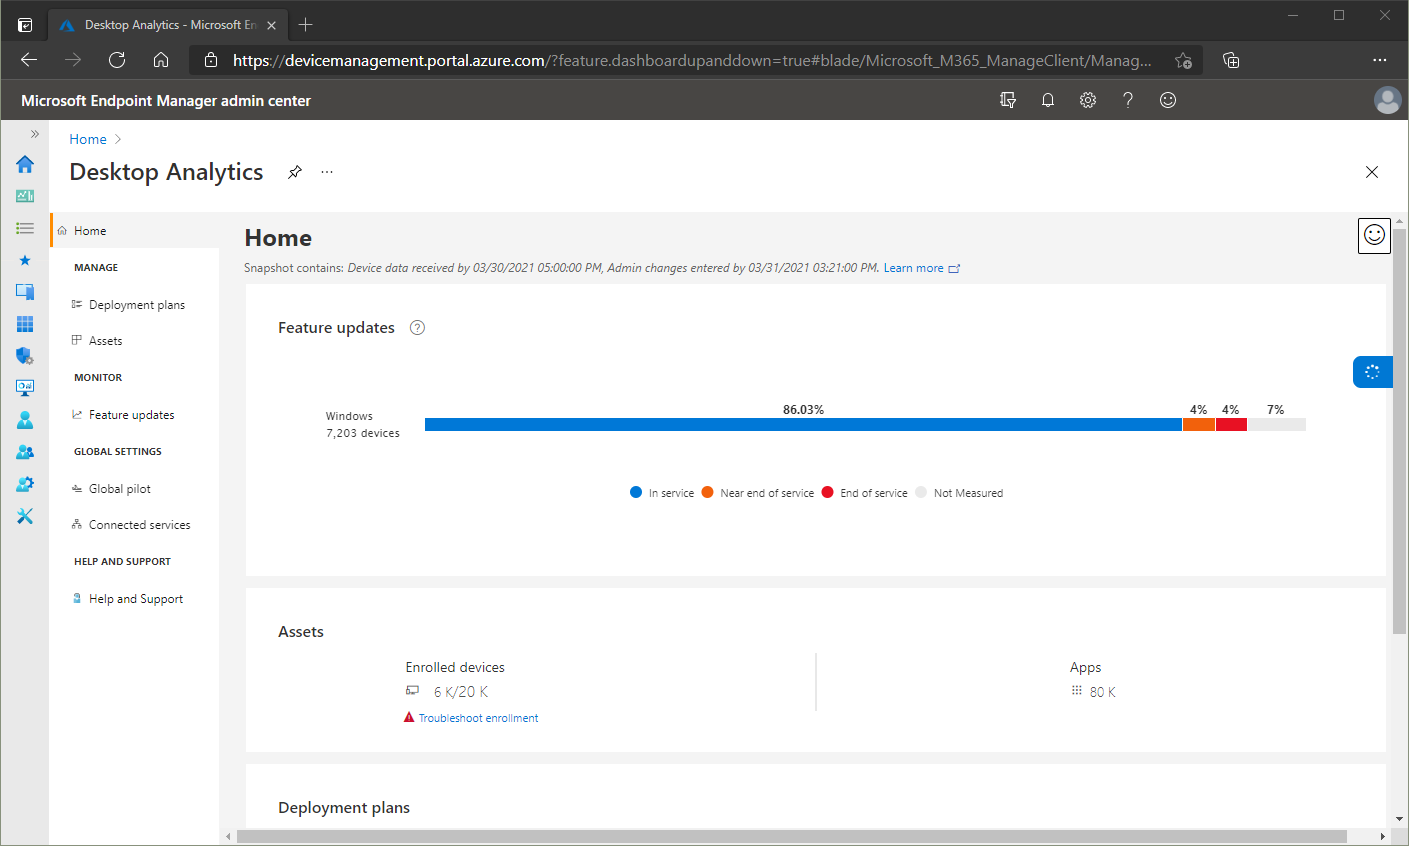Open directory and subscription filter icon
1409x846 pixels.
tap(1008, 100)
